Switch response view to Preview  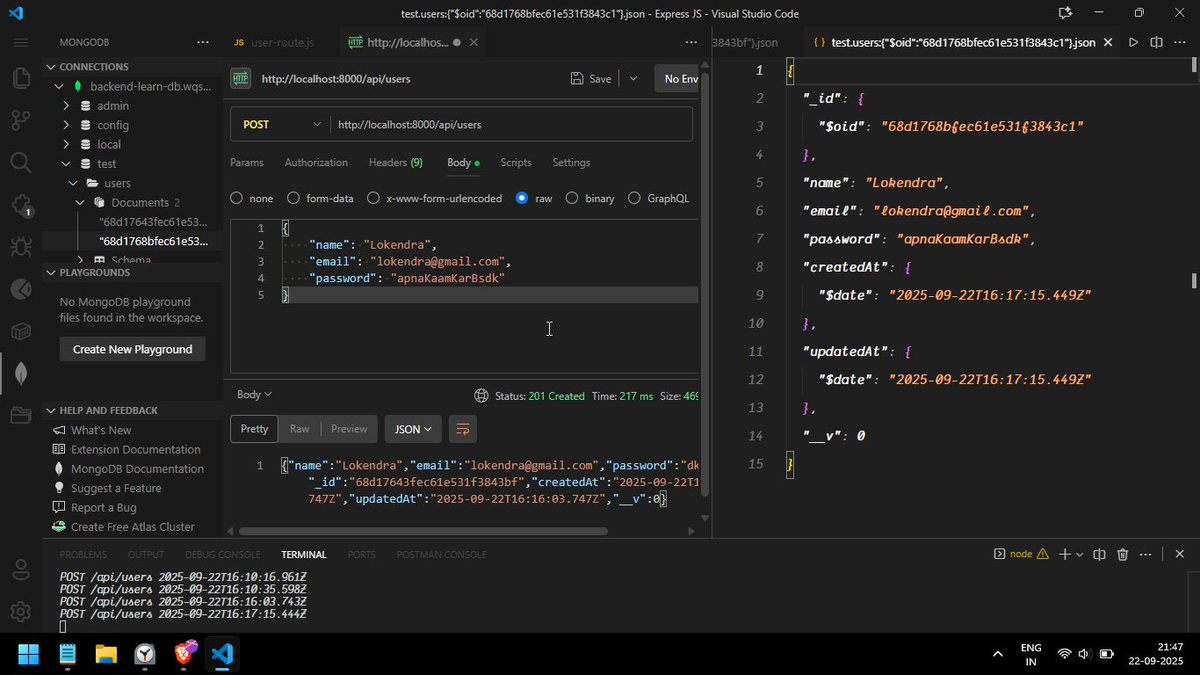tap(349, 429)
